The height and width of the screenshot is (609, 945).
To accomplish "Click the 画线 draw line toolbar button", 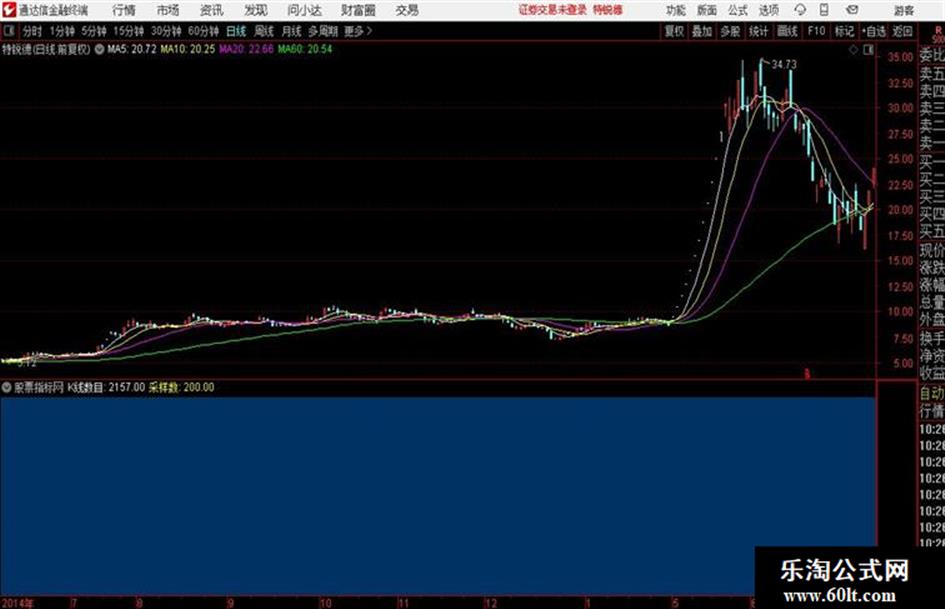I will coord(787,31).
